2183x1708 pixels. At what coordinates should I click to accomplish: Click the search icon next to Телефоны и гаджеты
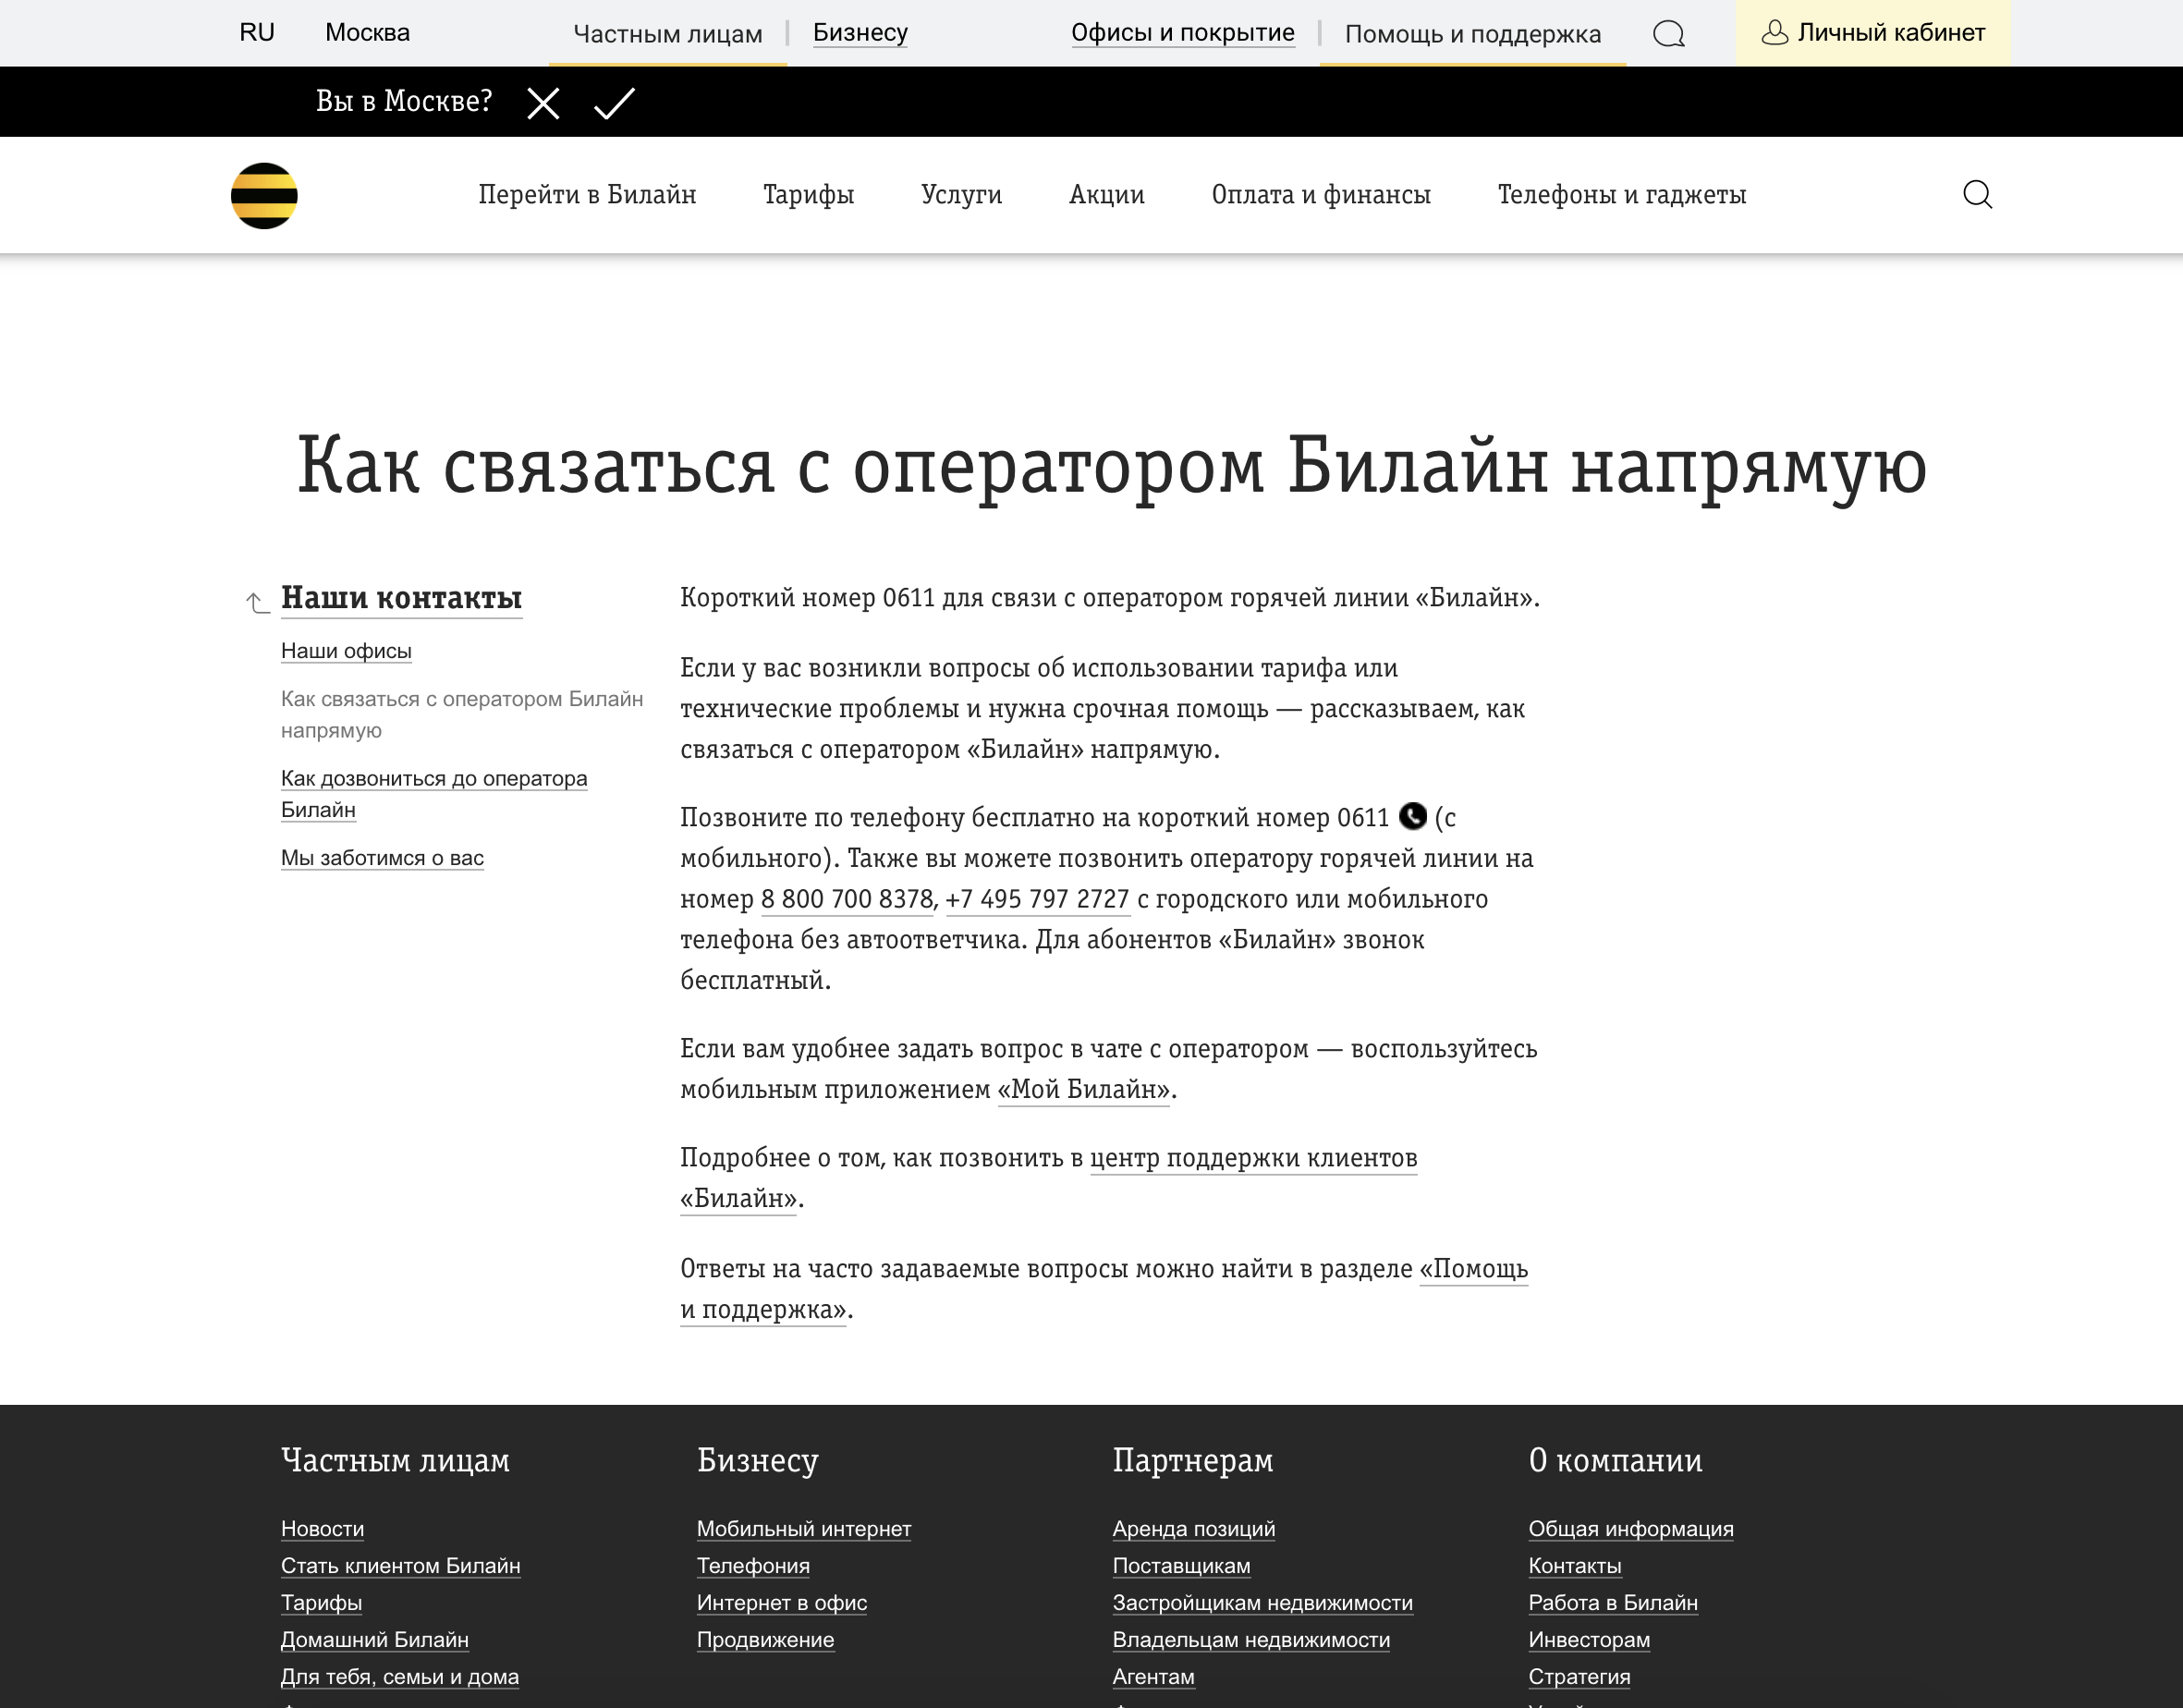1977,195
